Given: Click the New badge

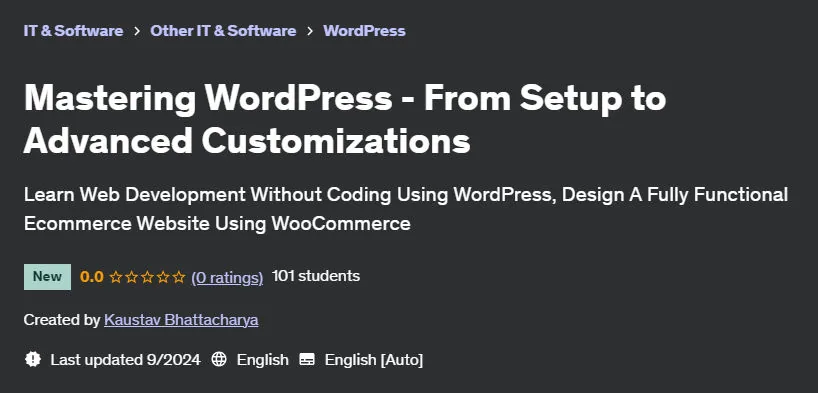Looking at the screenshot, I should tap(47, 277).
